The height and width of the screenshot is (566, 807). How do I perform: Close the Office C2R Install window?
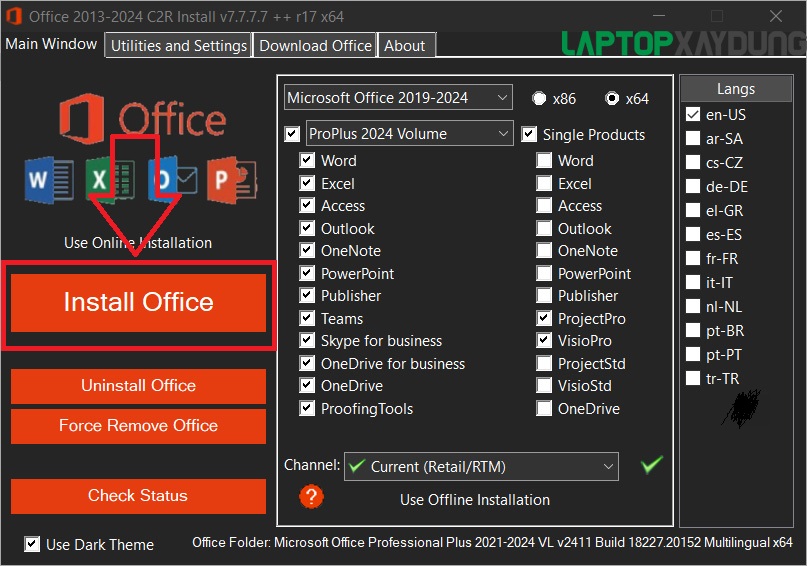776,16
